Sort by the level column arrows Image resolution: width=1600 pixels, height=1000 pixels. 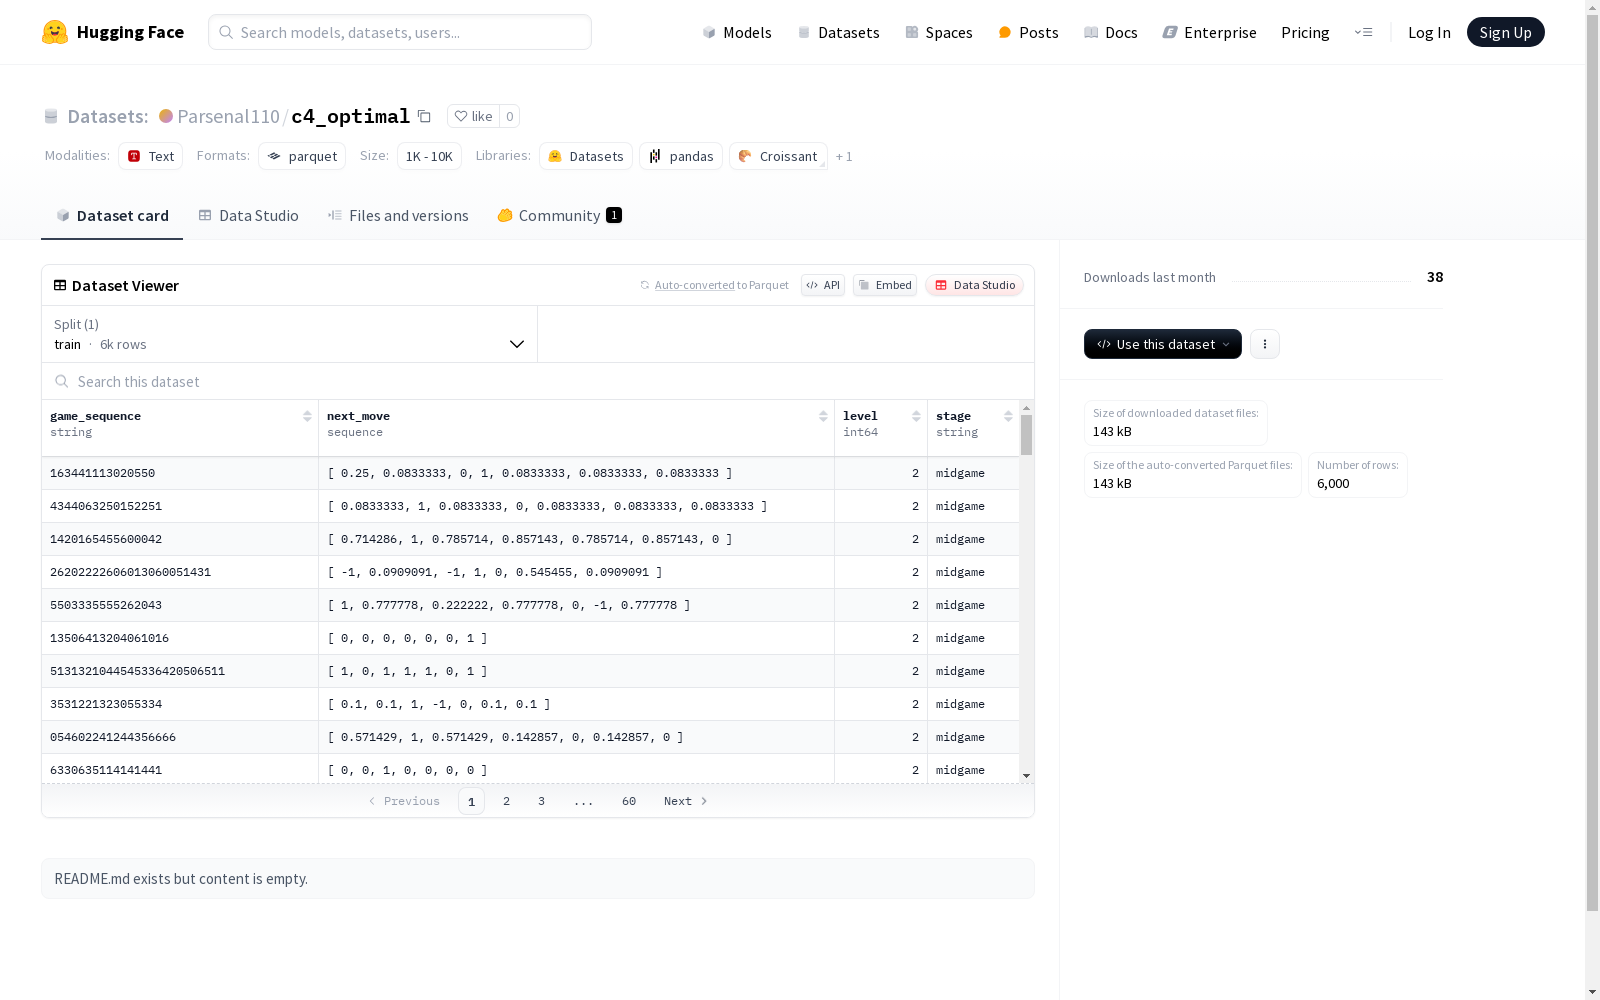pos(916,416)
